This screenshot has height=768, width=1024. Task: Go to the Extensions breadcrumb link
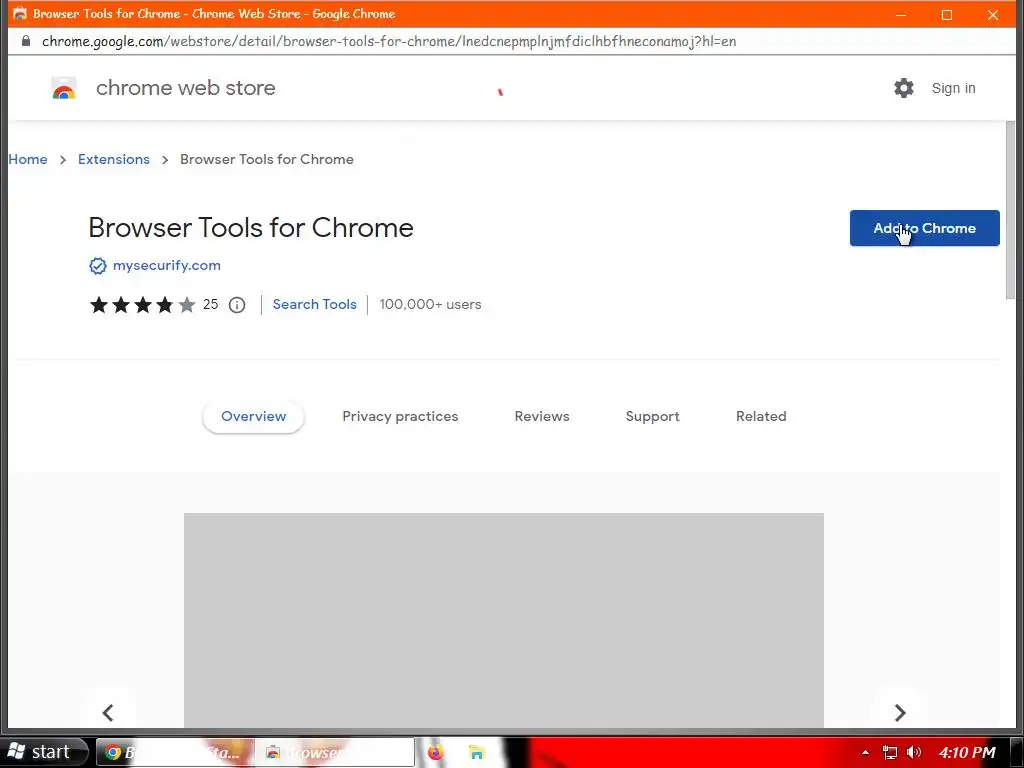[x=114, y=159]
